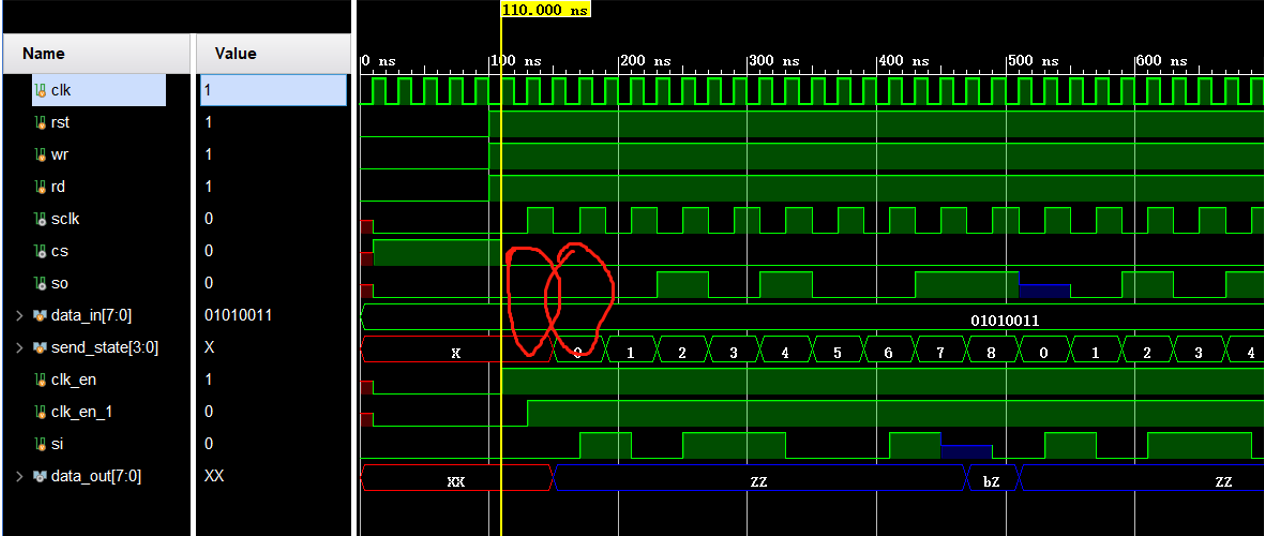This screenshot has height=539, width=1264.
Task: Select the clk_en signal name
Action: pyautogui.click(x=73, y=379)
